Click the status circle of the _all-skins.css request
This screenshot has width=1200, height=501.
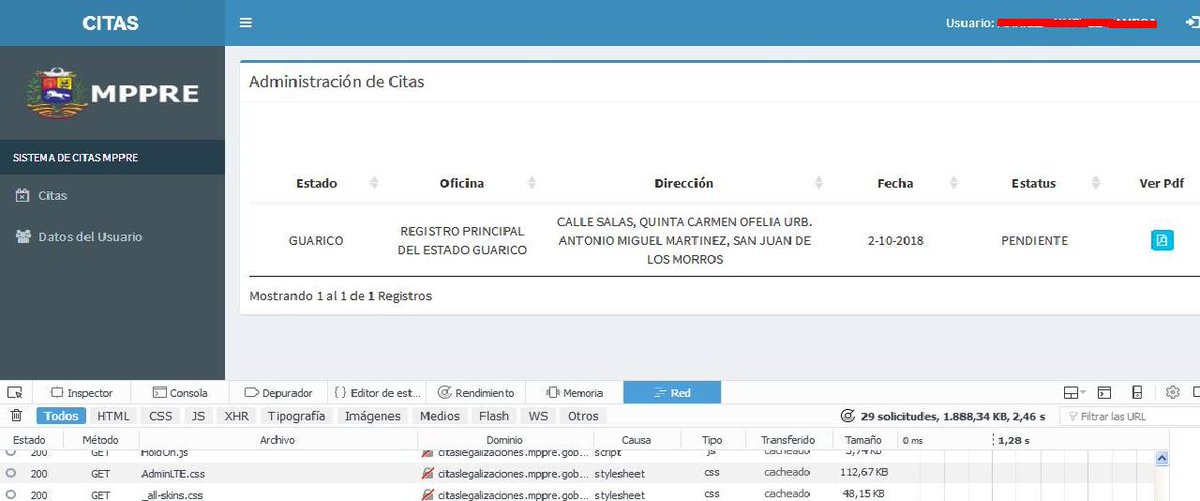click(11, 494)
